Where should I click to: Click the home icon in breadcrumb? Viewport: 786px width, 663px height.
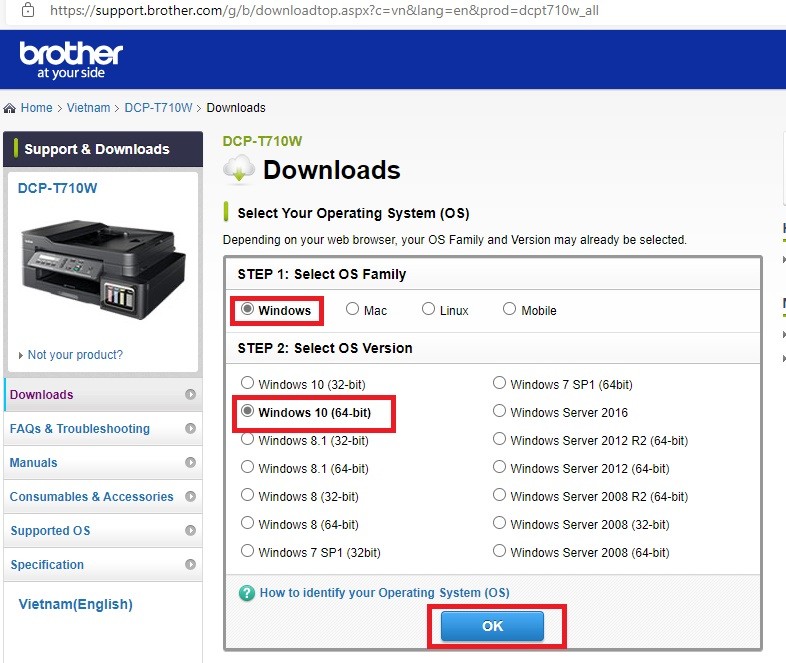[x=9, y=108]
